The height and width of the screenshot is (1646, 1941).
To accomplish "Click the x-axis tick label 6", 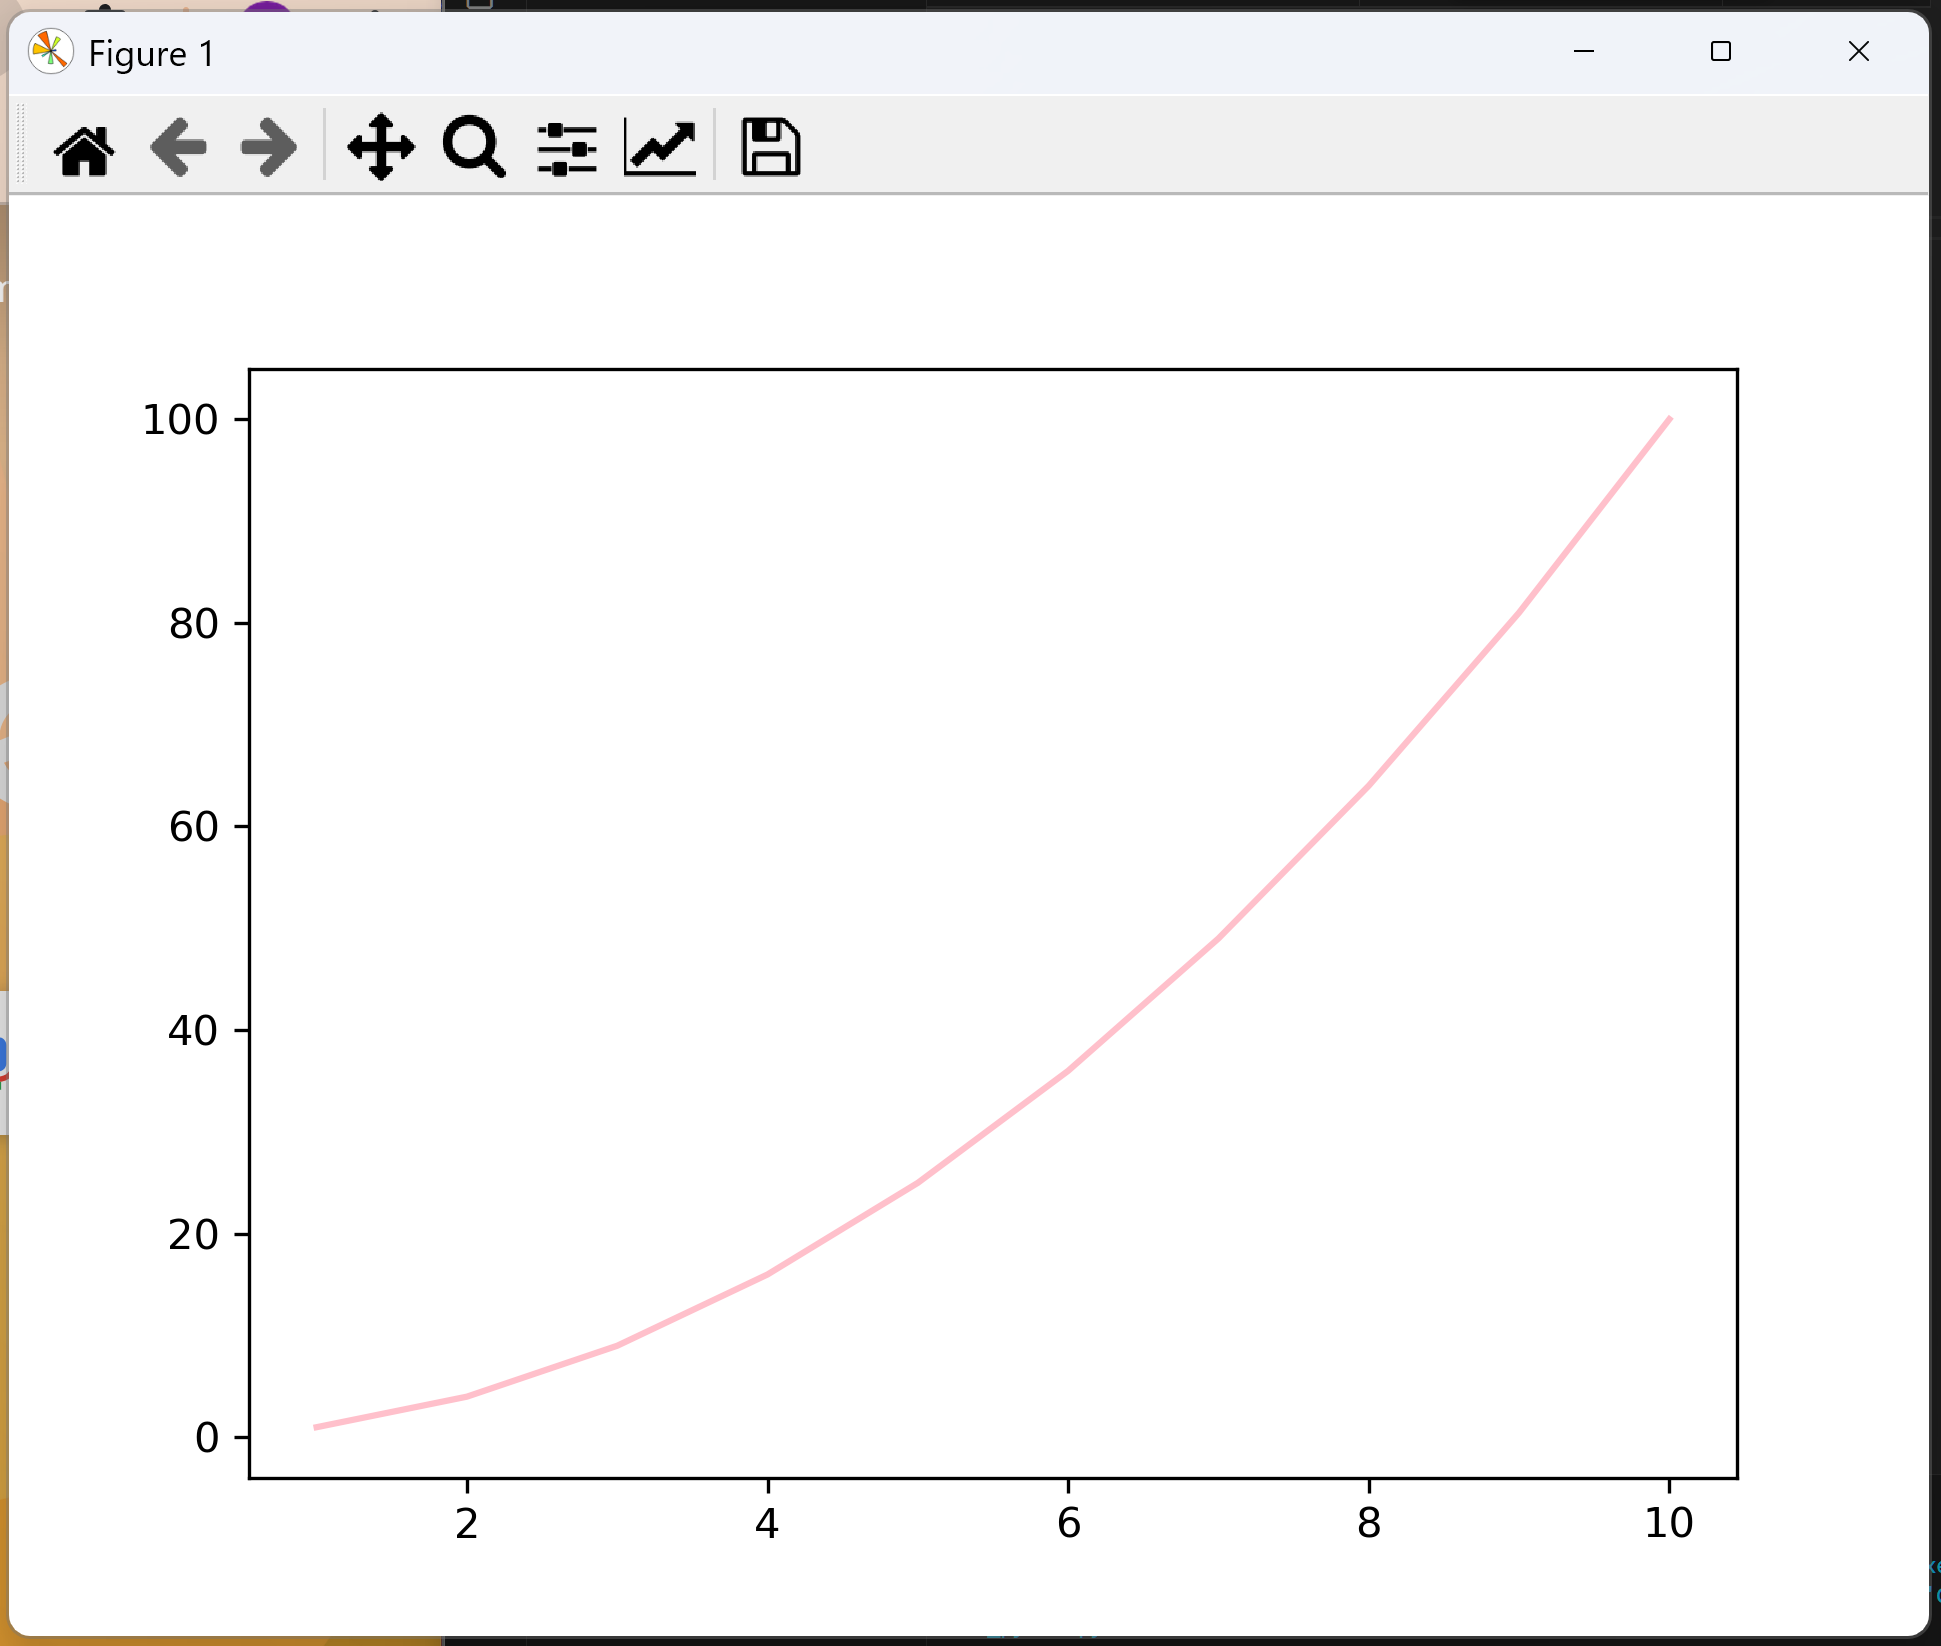I will [x=1068, y=1523].
